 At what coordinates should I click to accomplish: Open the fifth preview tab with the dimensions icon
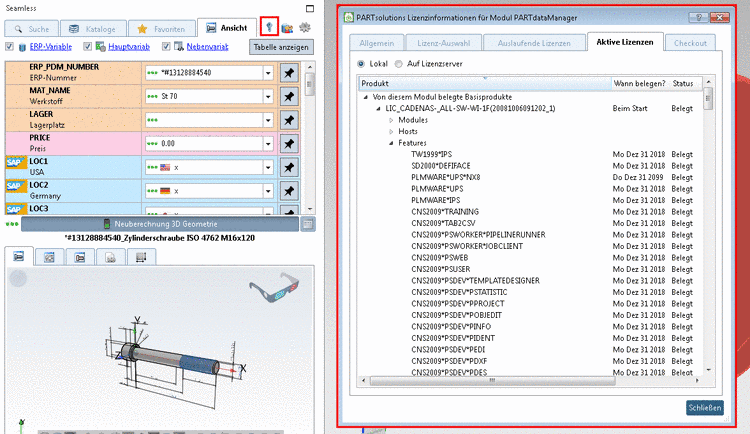(141, 257)
